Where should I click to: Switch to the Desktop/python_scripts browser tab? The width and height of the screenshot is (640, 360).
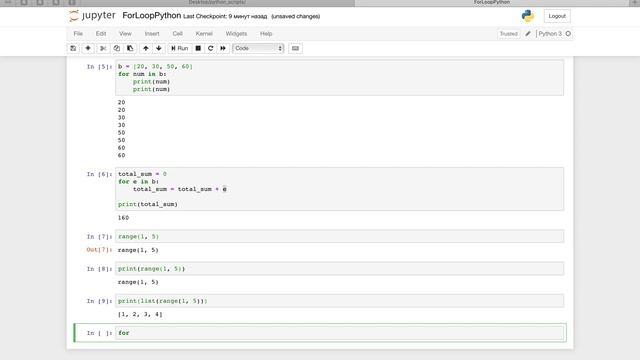coord(218,2)
